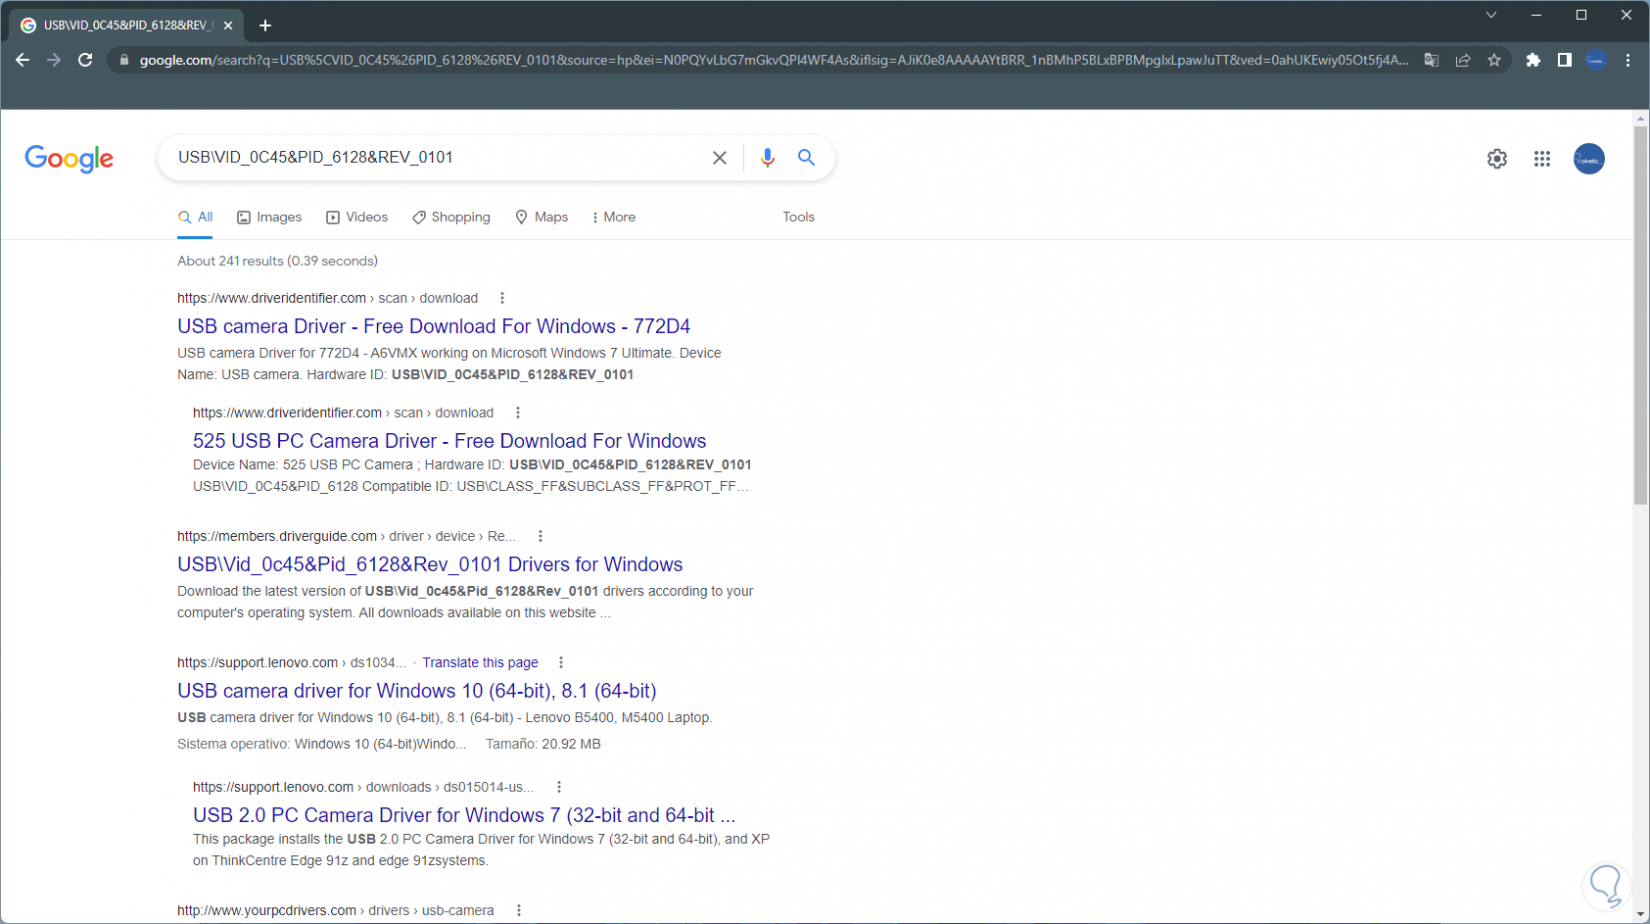Open the translate page icon in address bar
This screenshot has width=1650, height=924.
click(x=1432, y=60)
